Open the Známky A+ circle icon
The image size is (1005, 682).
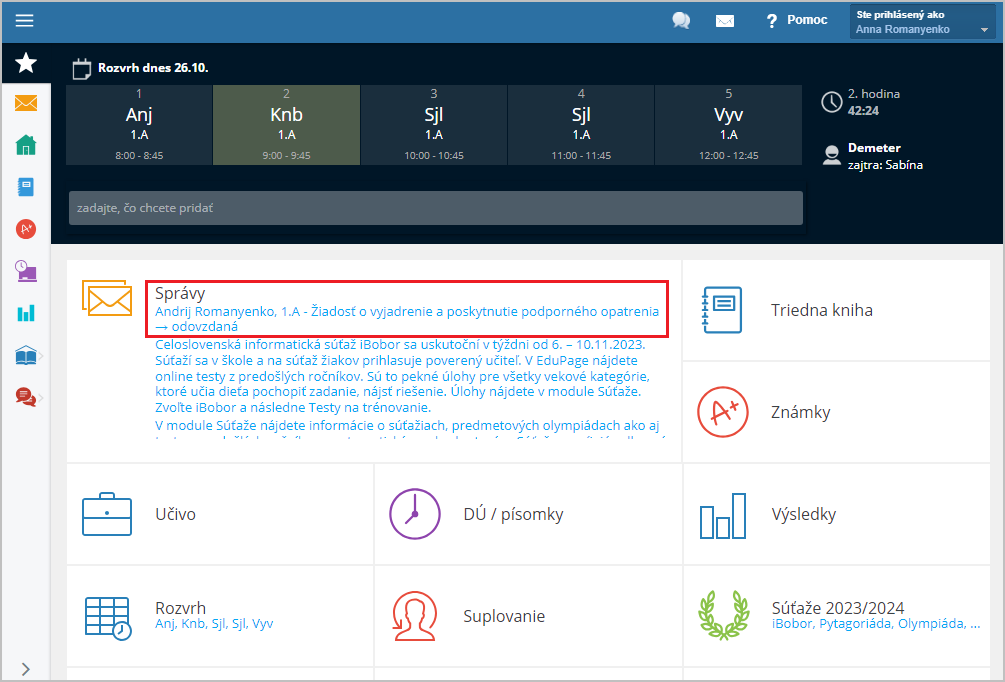click(x=722, y=412)
